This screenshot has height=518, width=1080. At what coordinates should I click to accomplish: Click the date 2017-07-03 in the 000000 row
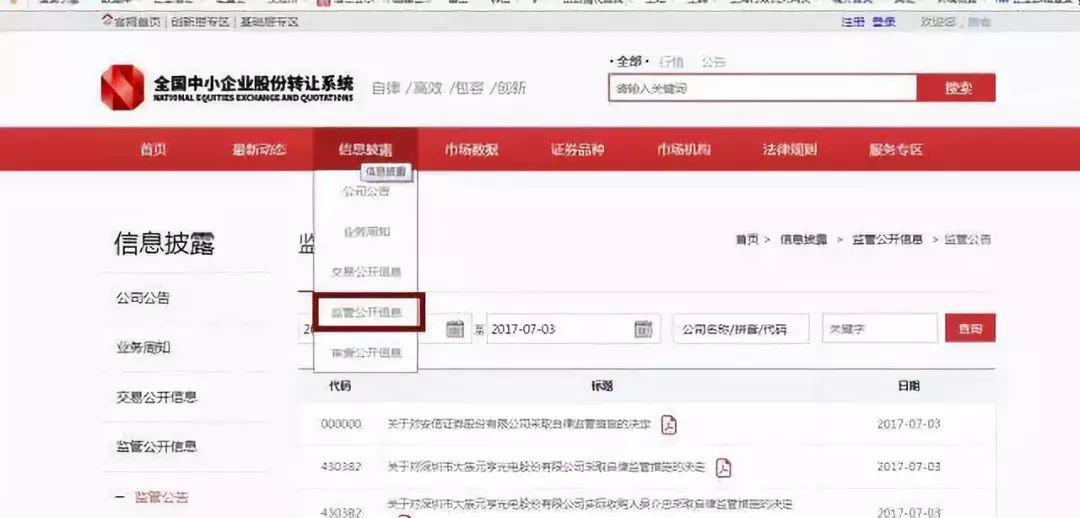pos(908,424)
